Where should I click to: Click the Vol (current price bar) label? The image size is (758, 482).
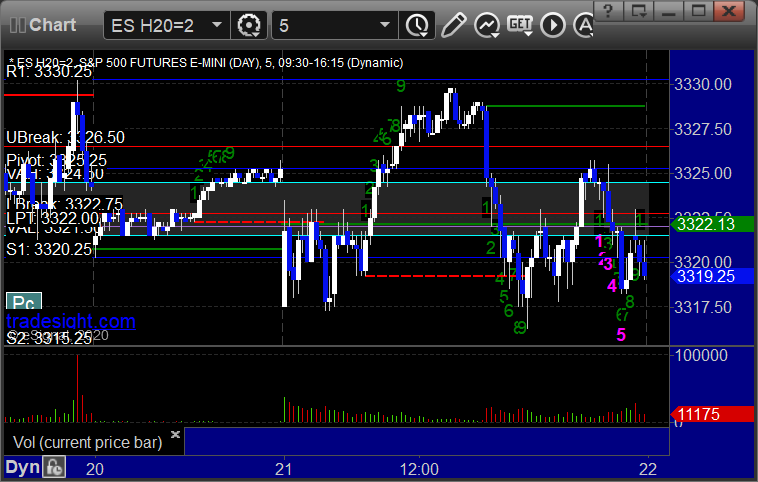(87, 442)
